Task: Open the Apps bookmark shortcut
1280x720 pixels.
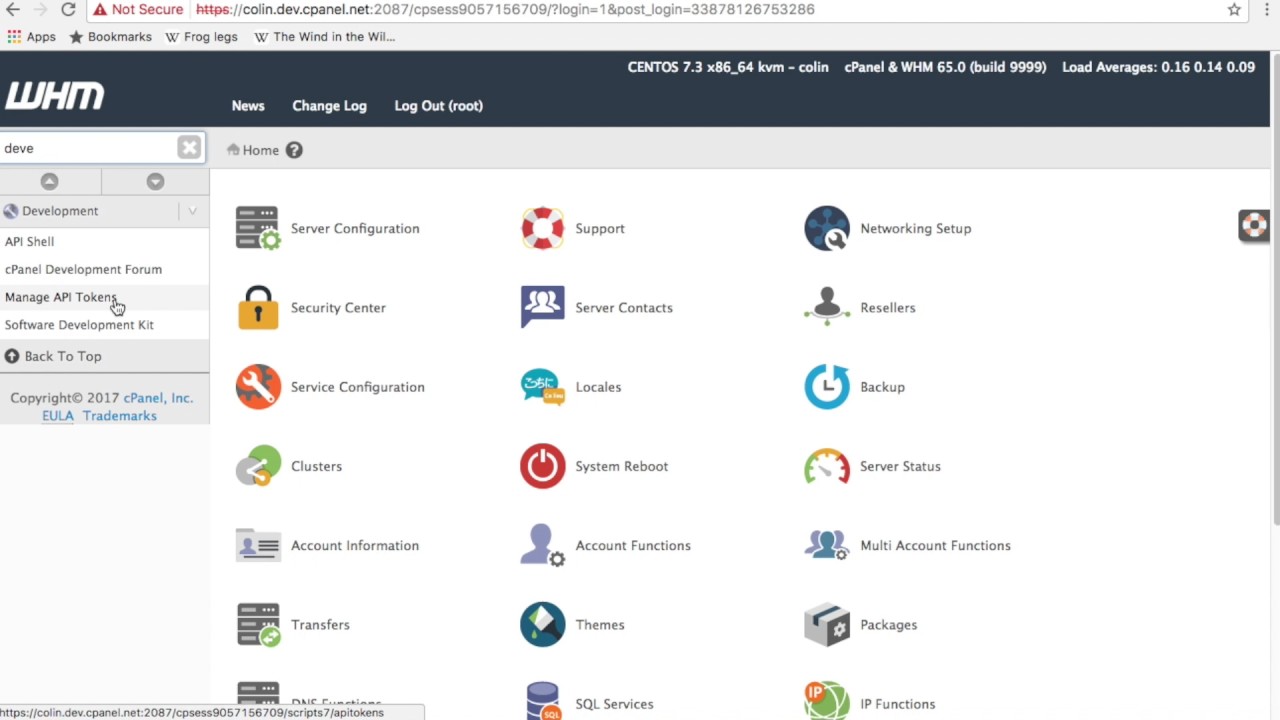Action: (31, 37)
